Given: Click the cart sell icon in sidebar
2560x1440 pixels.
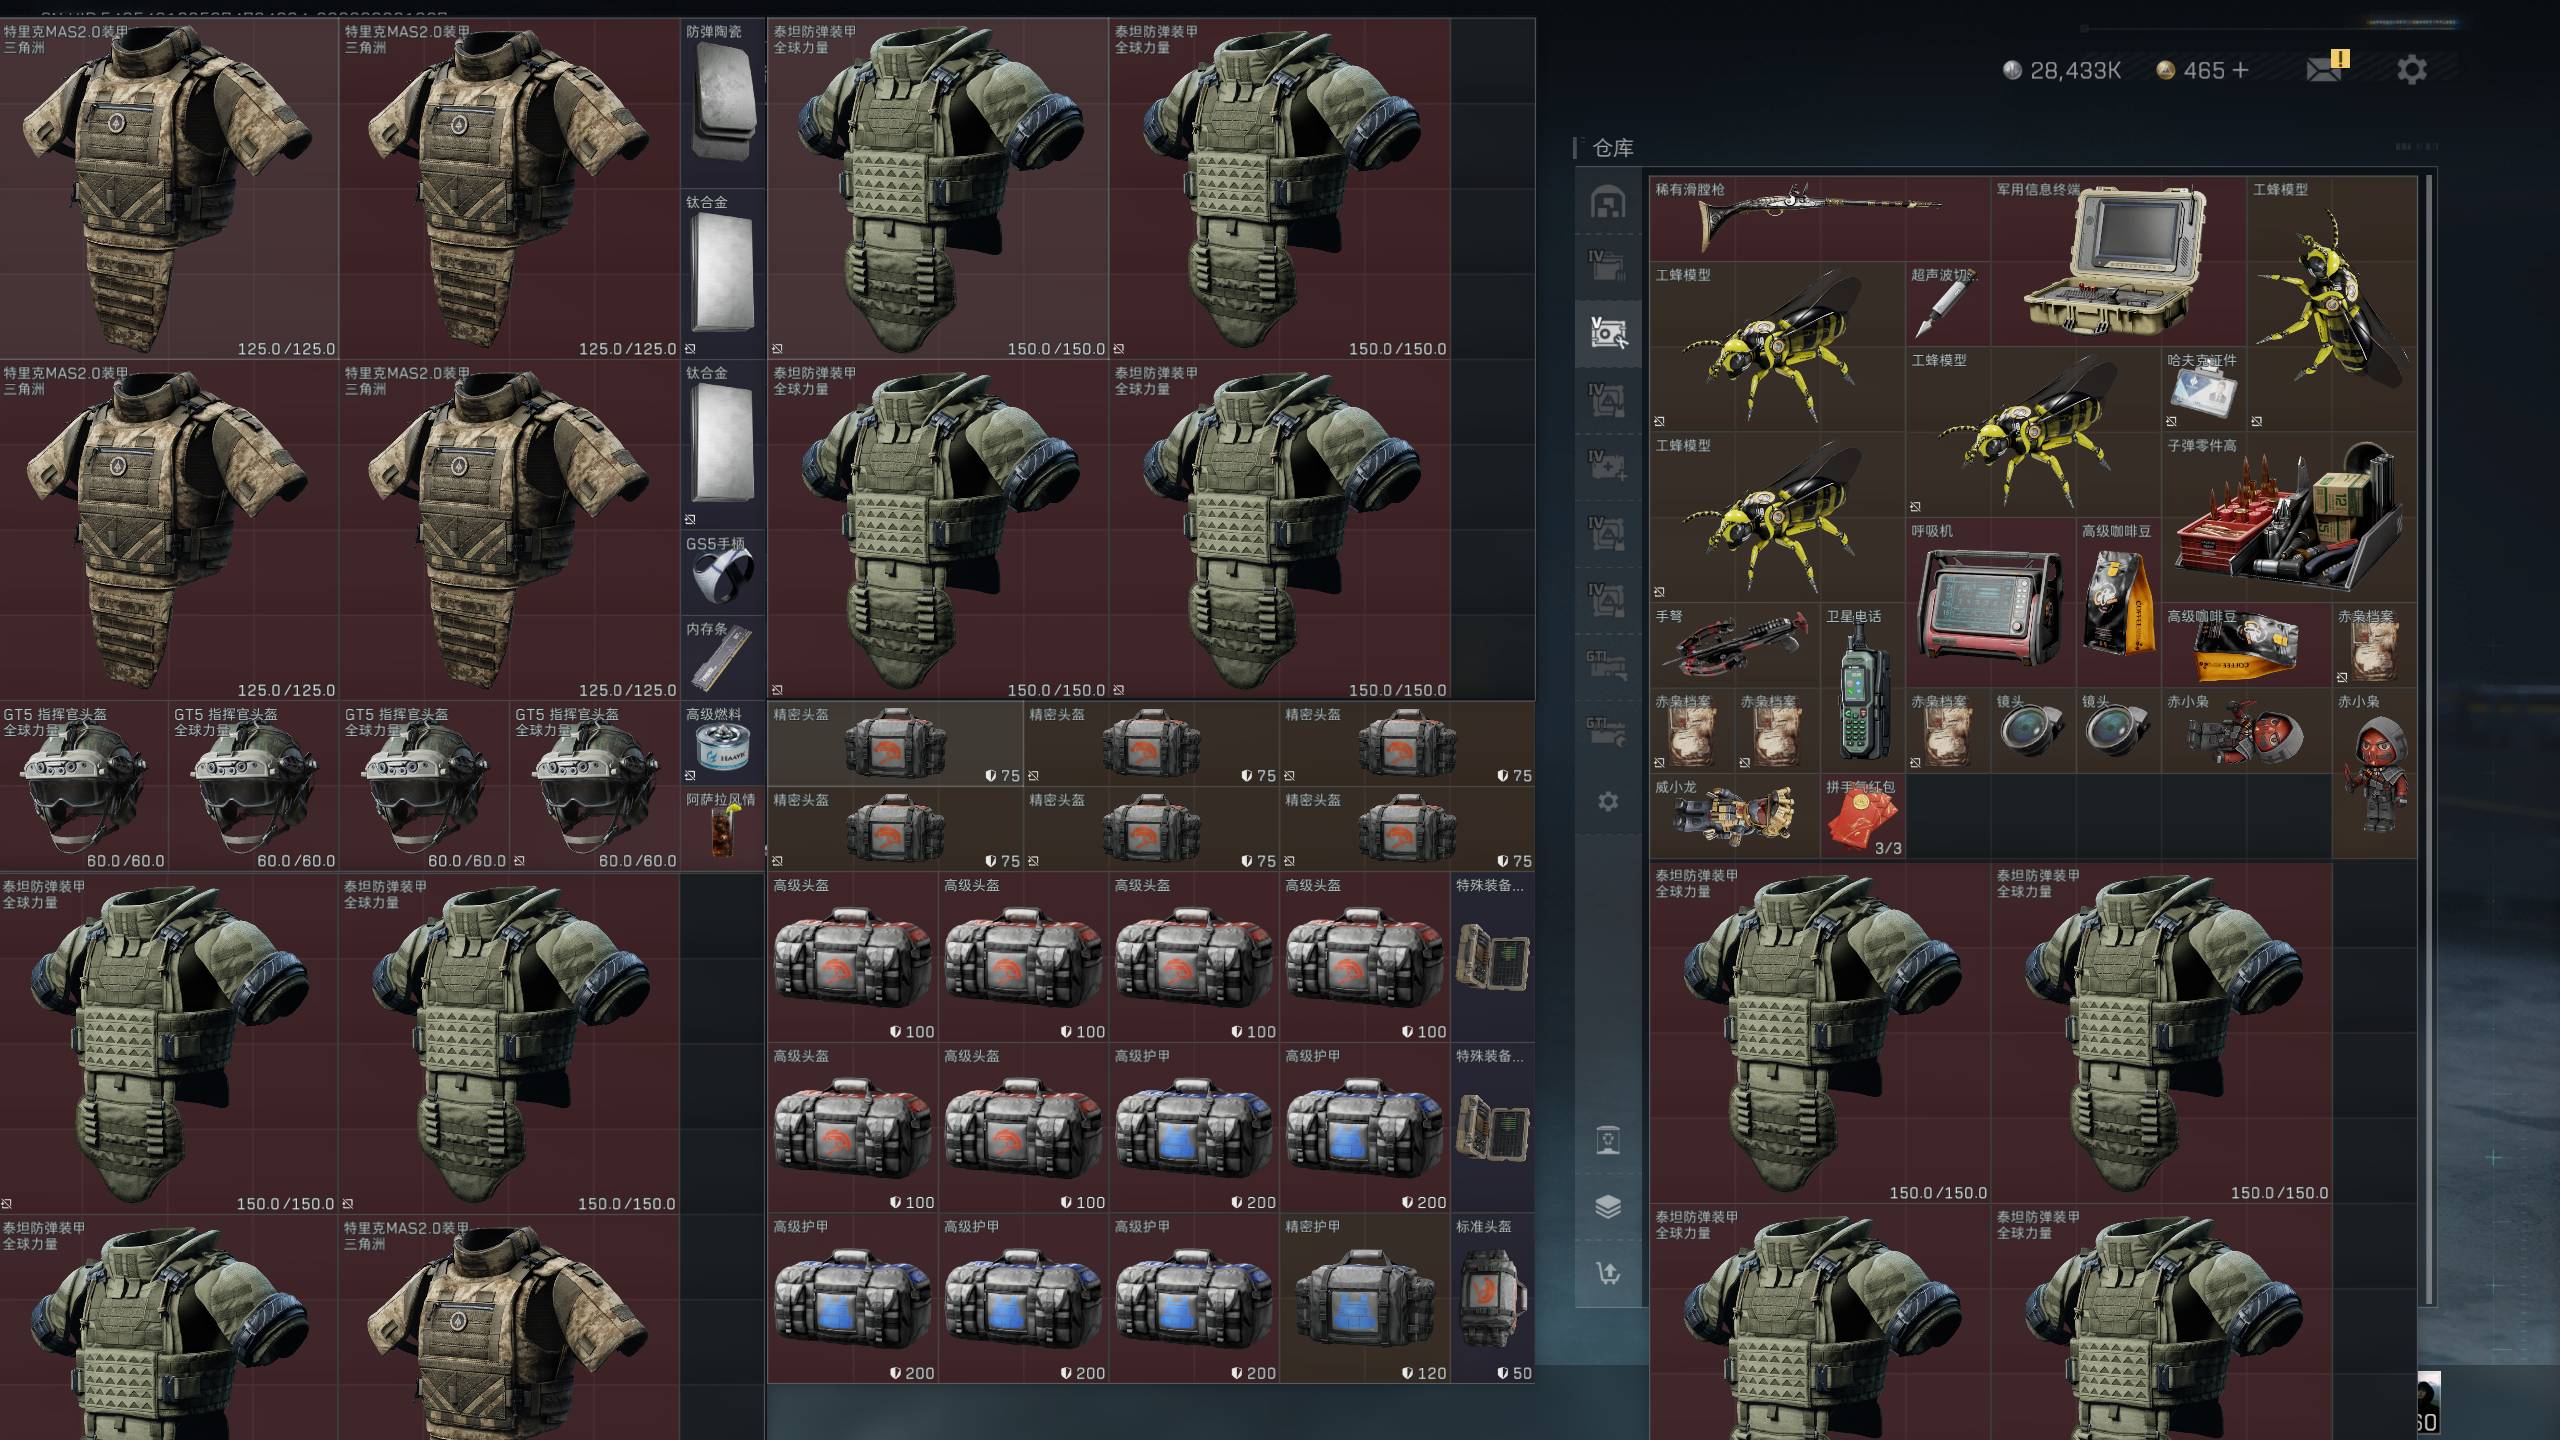Looking at the screenshot, I should pyautogui.click(x=1607, y=1273).
